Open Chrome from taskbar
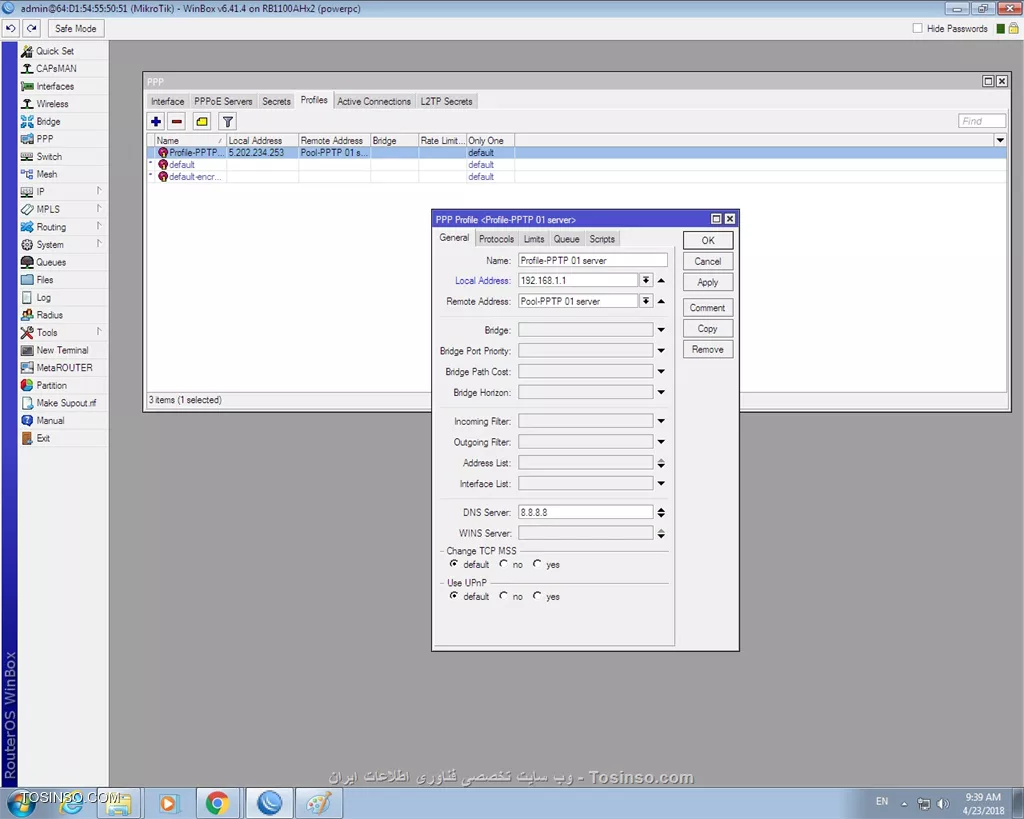 217,803
